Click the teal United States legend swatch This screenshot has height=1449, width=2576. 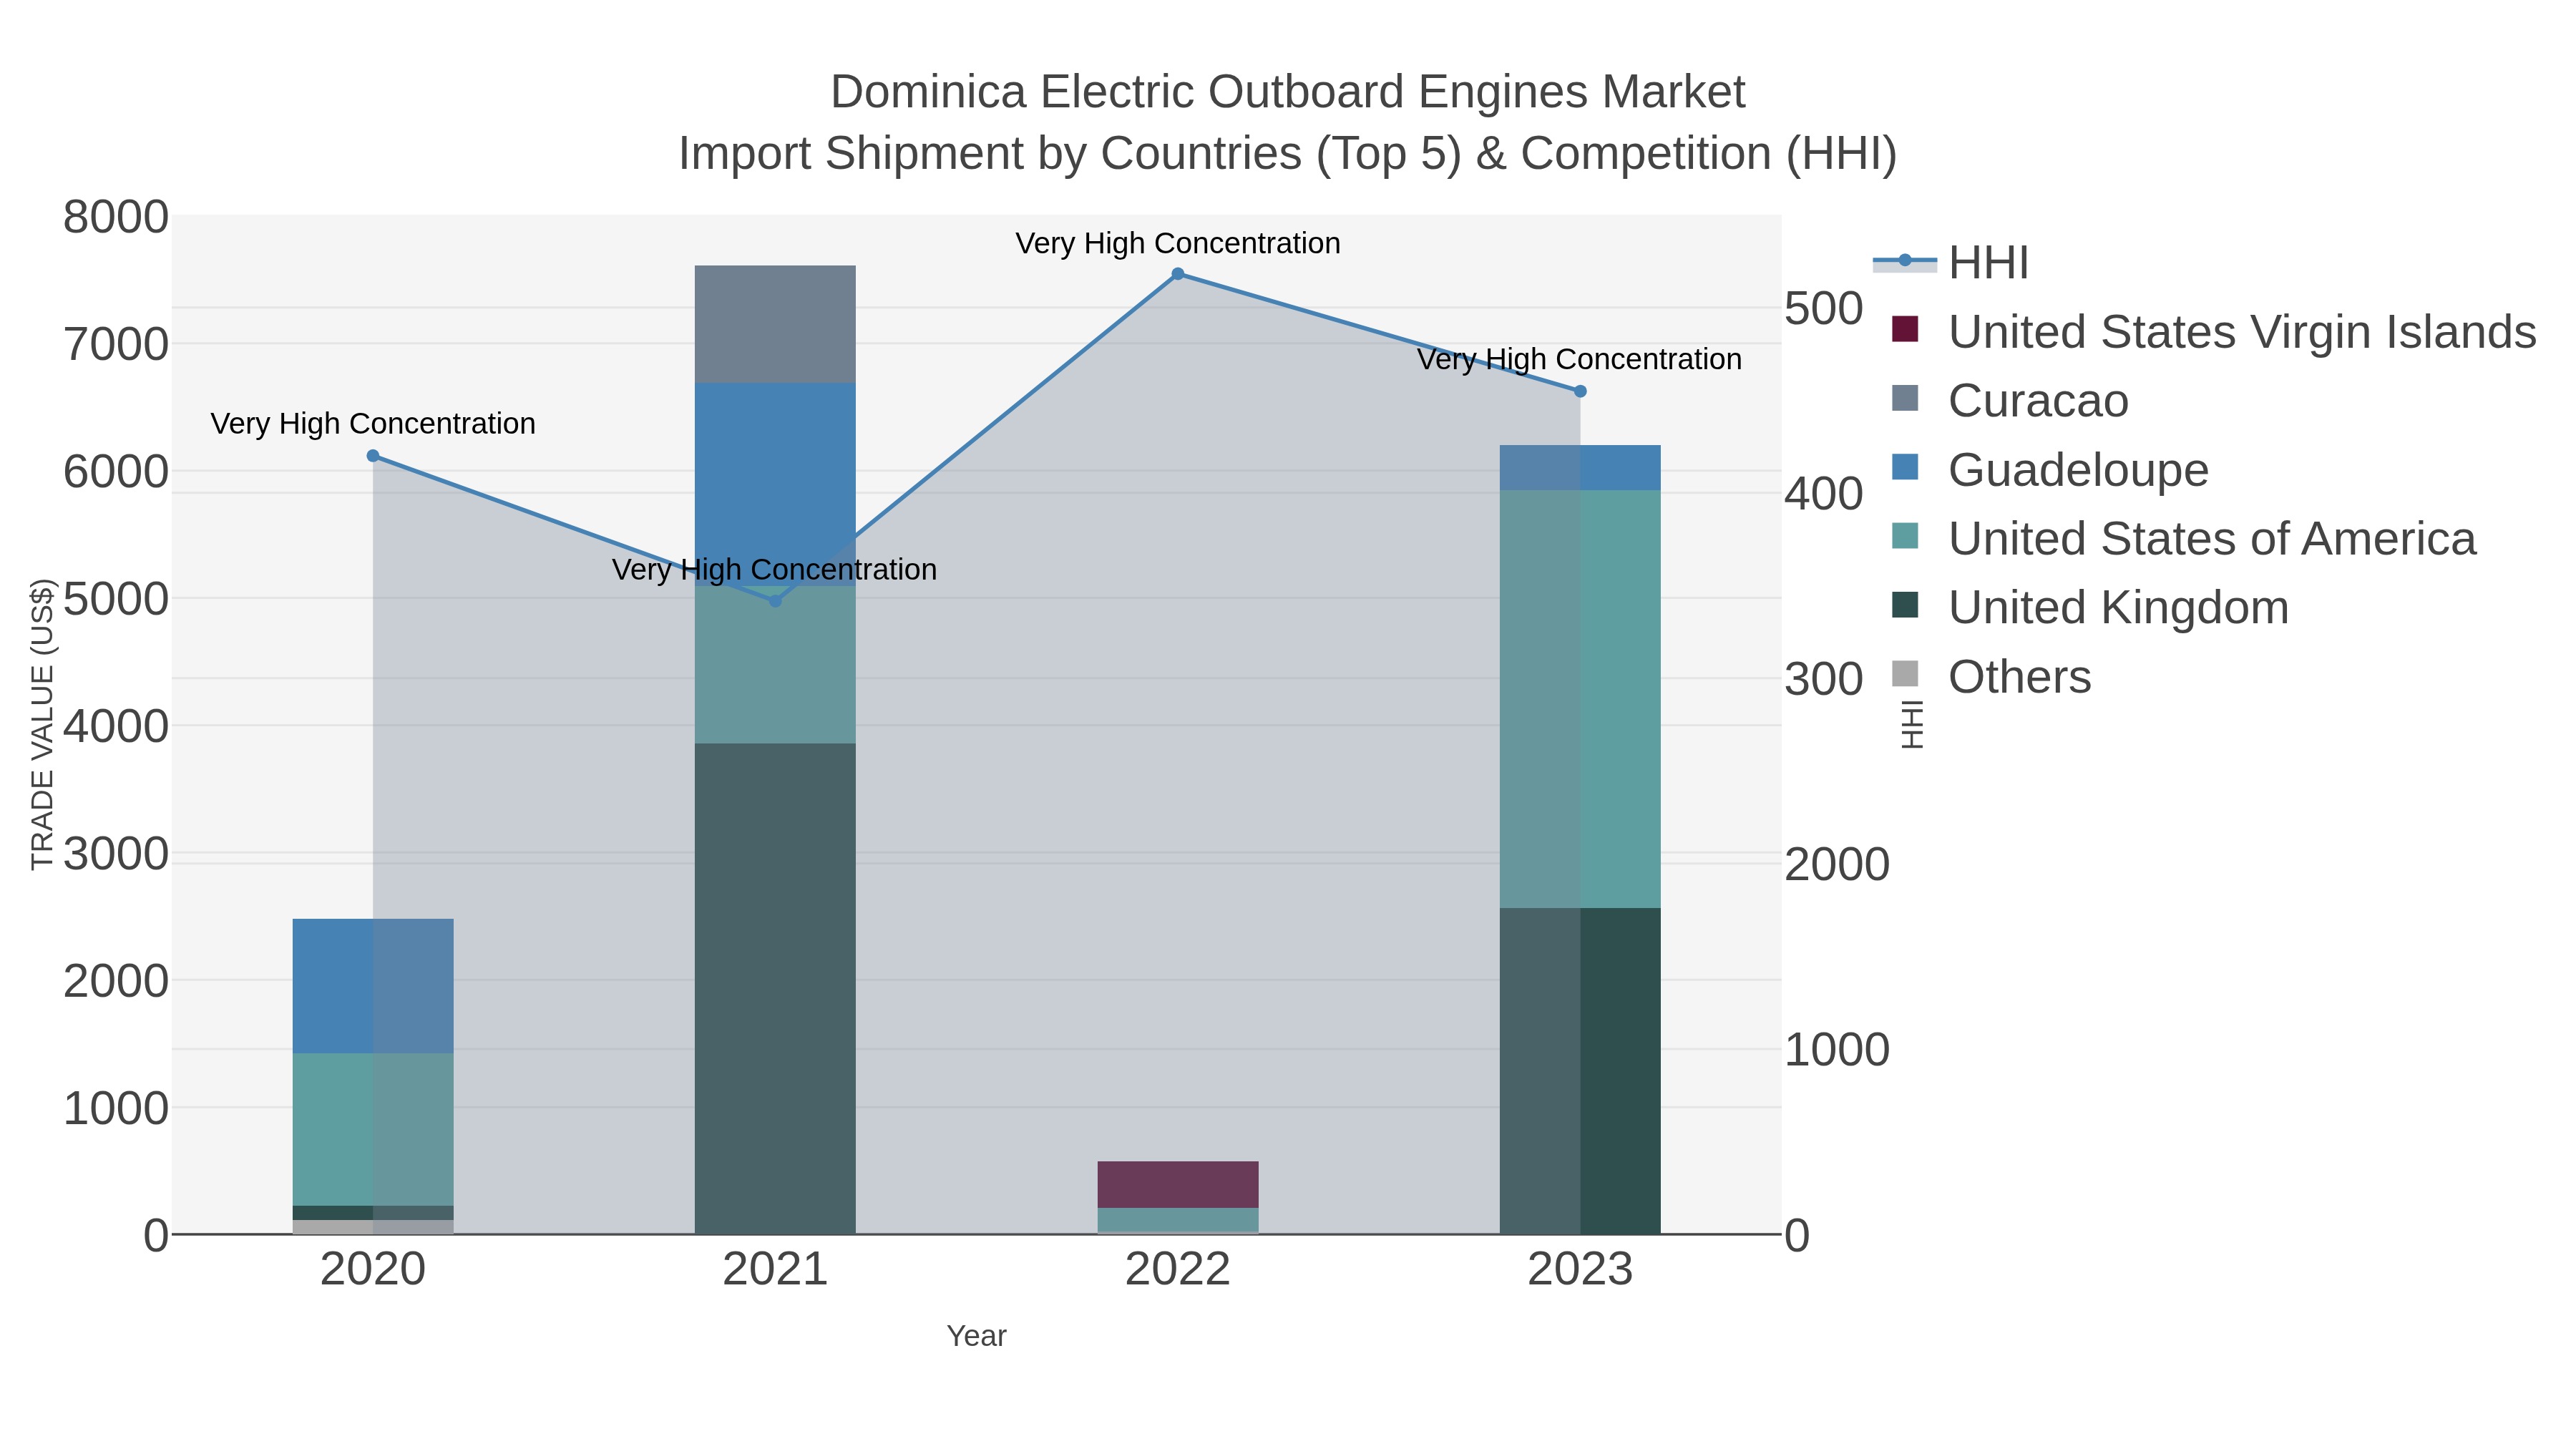tap(1906, 536)
